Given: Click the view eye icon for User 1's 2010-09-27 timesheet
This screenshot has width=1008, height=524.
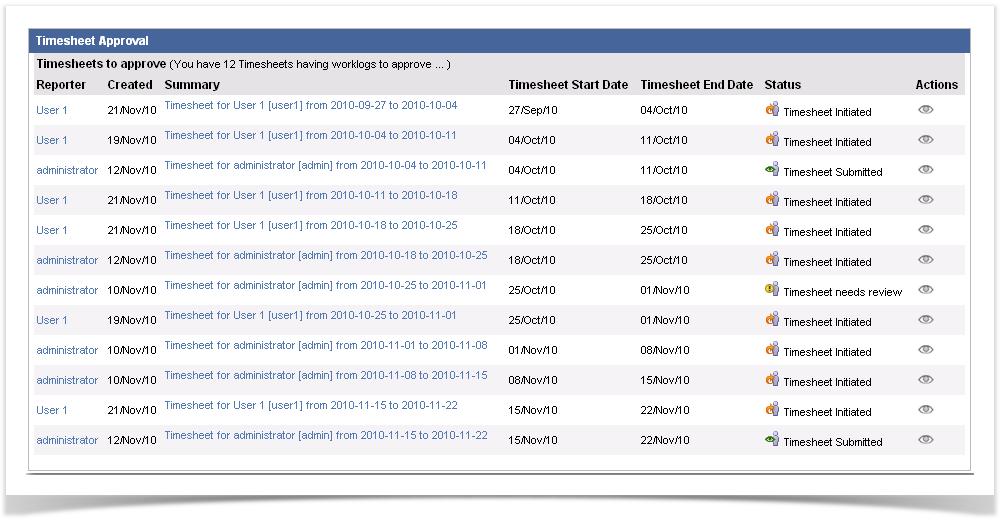Looking at the screenshot, I should (x=925, y=110).
